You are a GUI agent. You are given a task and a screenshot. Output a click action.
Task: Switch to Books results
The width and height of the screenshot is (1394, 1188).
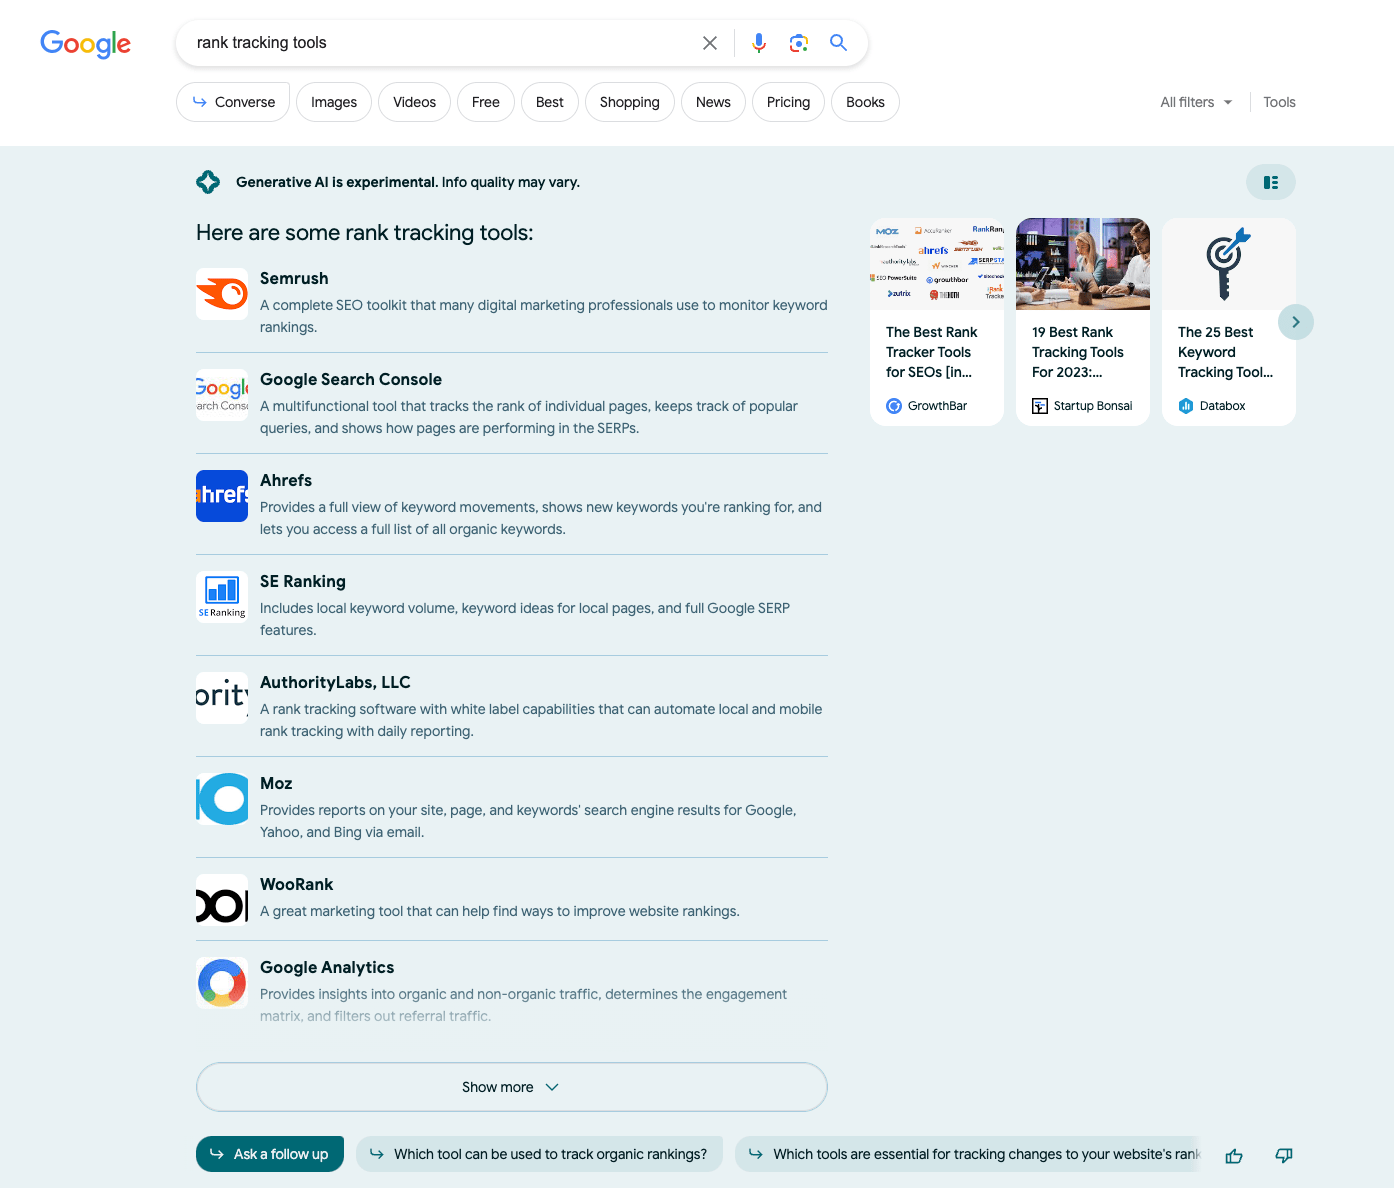point(865,102)
